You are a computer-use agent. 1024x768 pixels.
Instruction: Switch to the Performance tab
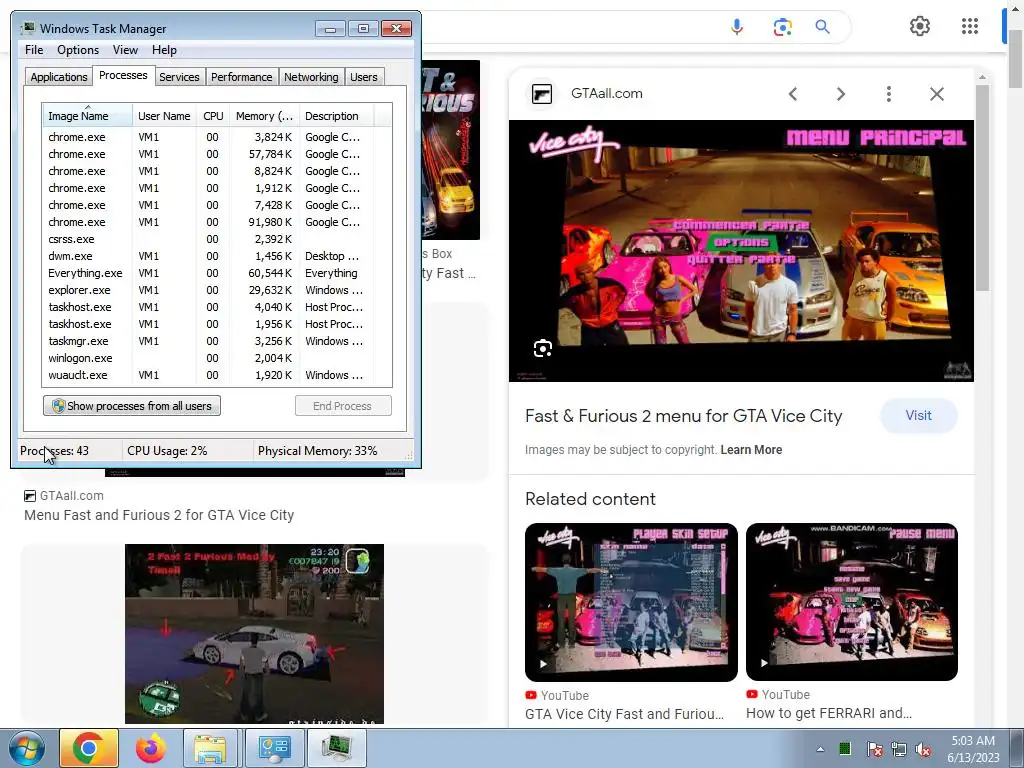pos(241,77)
